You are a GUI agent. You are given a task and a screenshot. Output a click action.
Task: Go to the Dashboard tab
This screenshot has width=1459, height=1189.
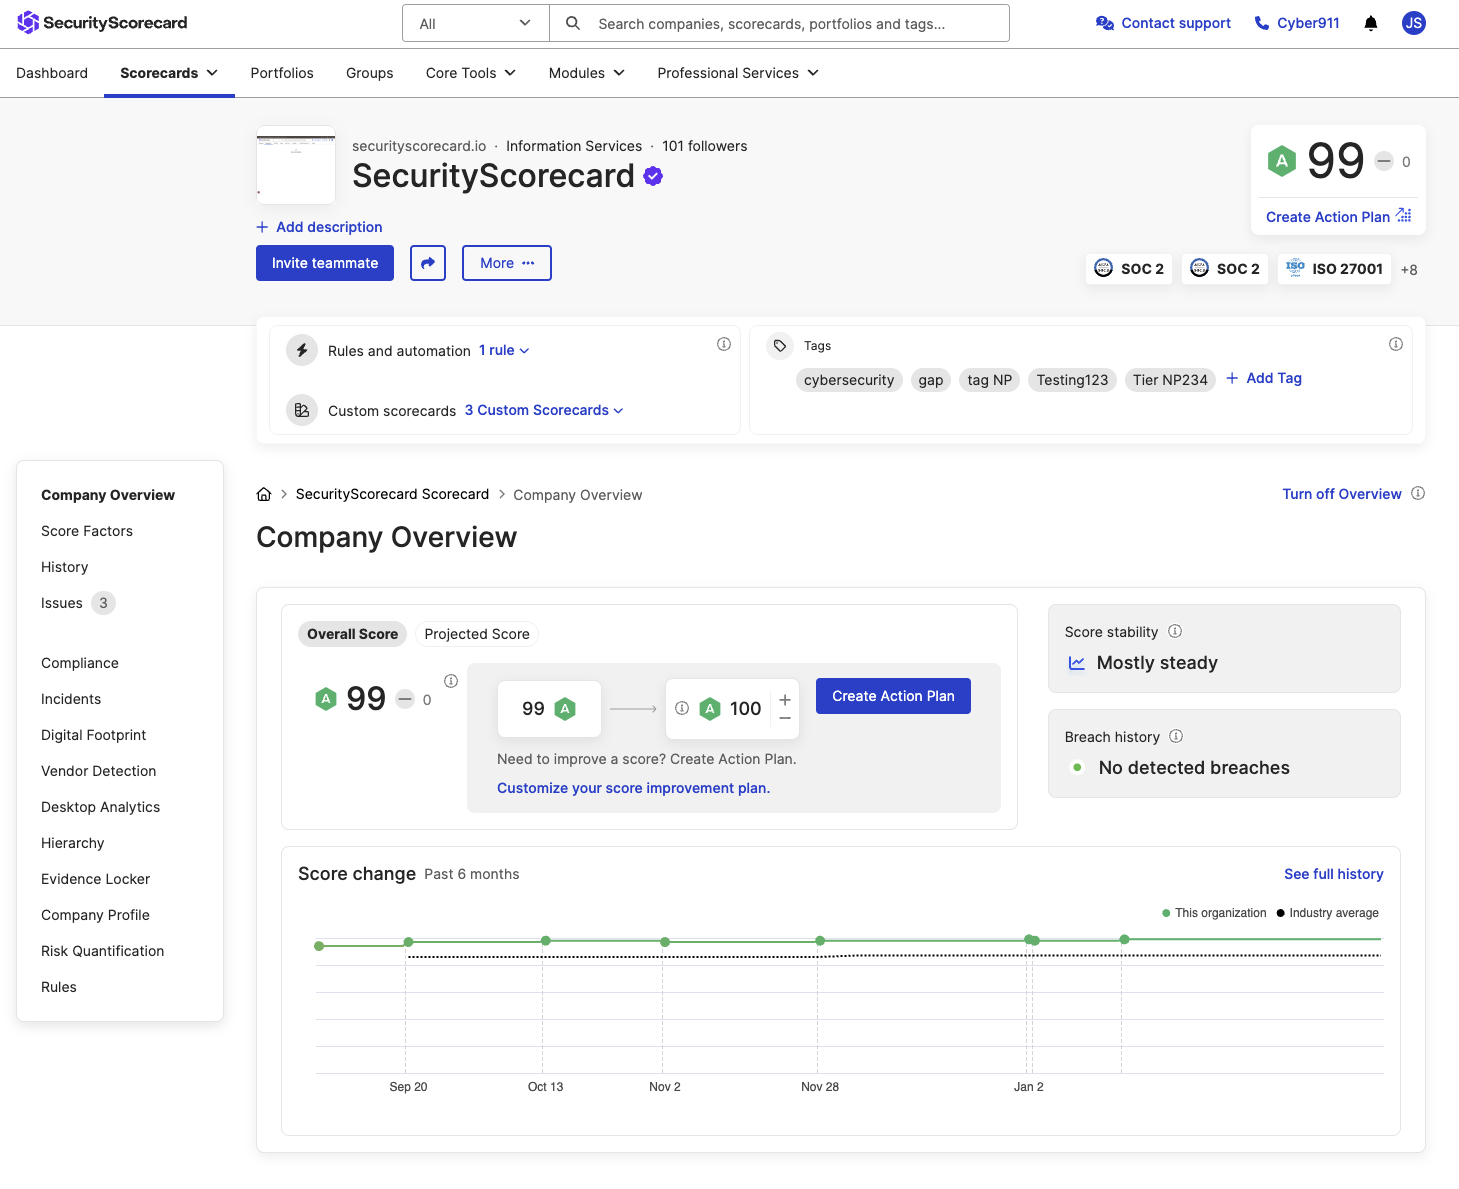pos(52,73)
